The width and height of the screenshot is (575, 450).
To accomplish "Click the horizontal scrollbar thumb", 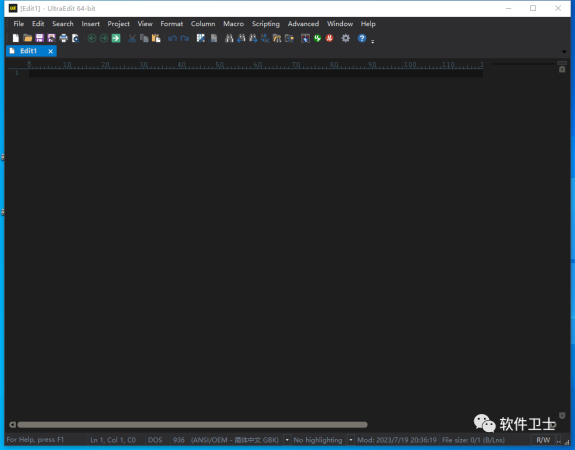I will [x=193, y=425].
